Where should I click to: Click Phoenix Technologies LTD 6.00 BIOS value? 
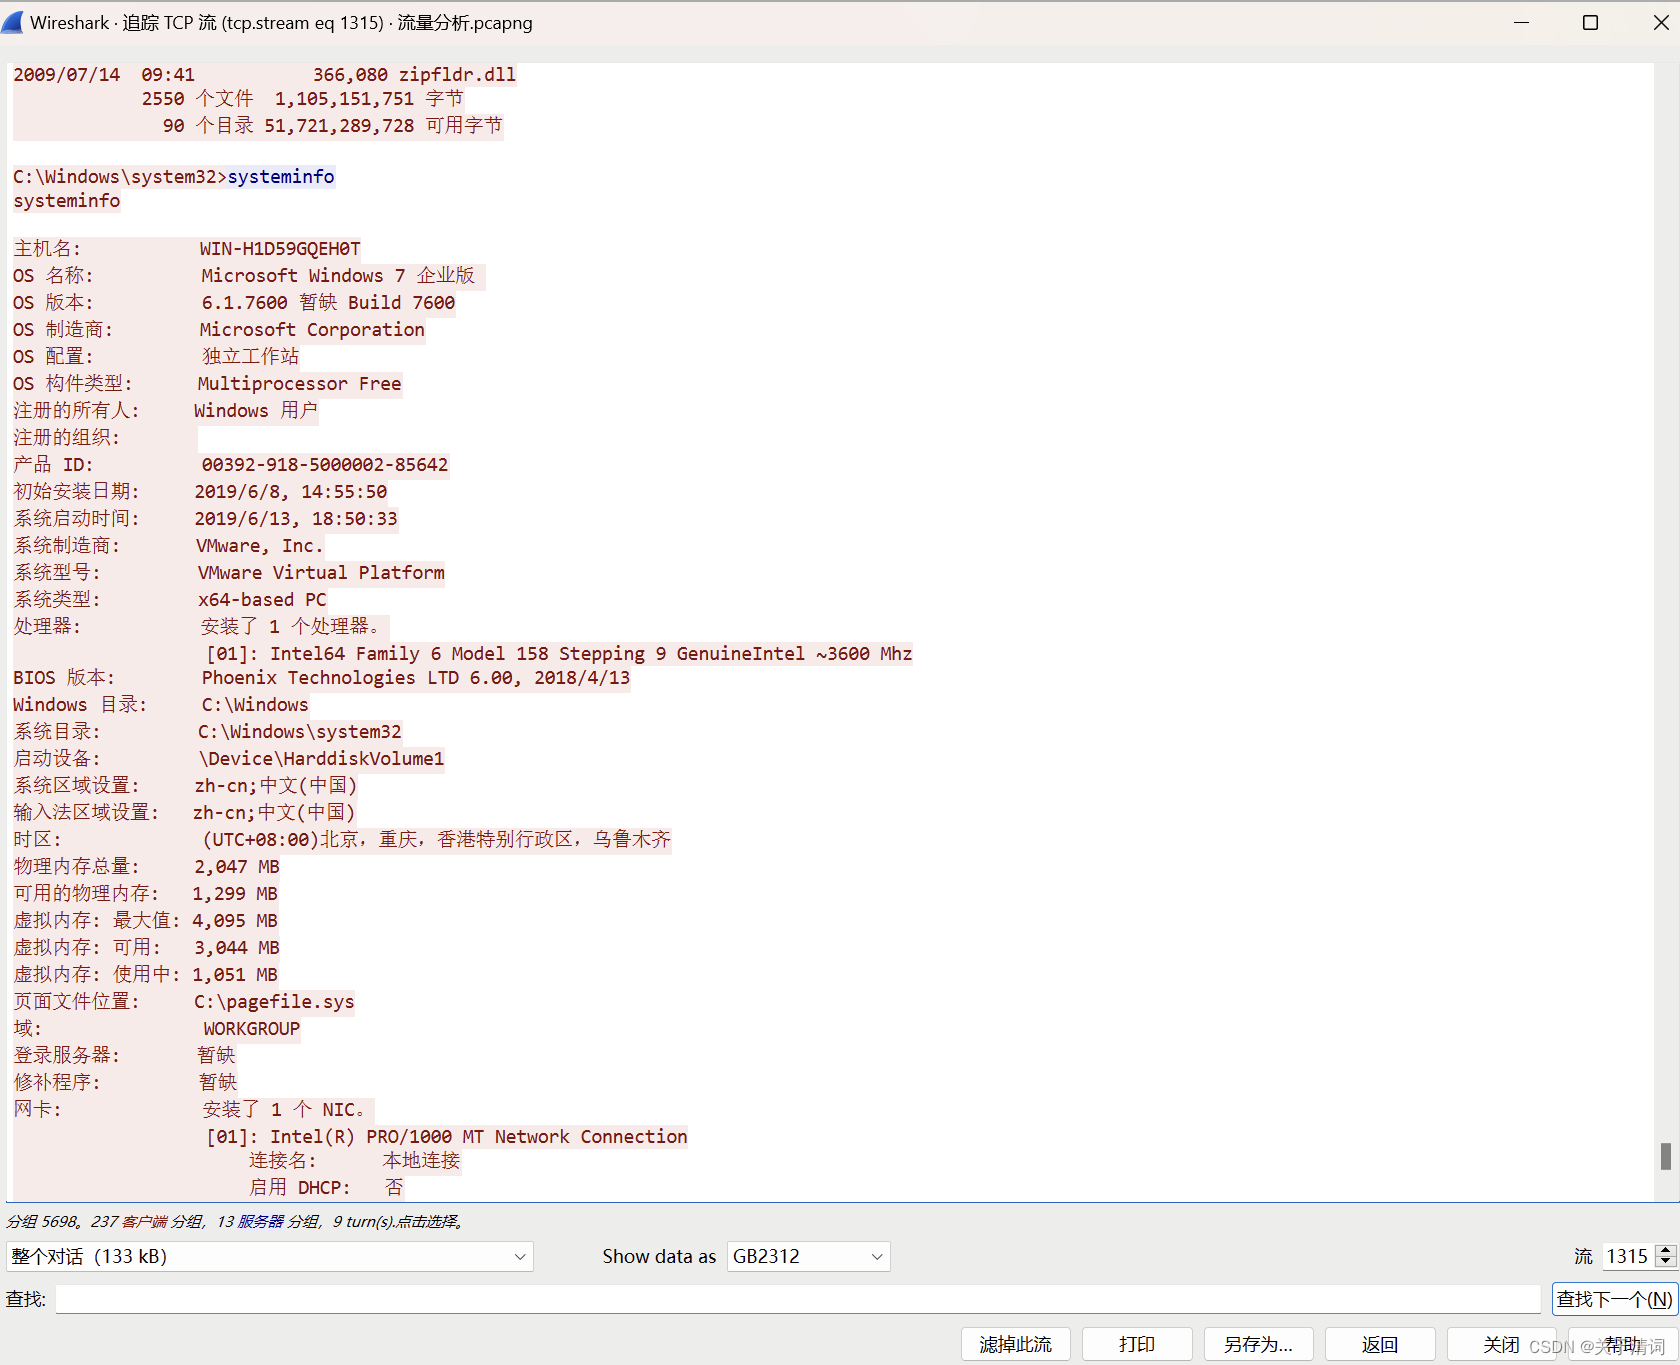[416, 677]
